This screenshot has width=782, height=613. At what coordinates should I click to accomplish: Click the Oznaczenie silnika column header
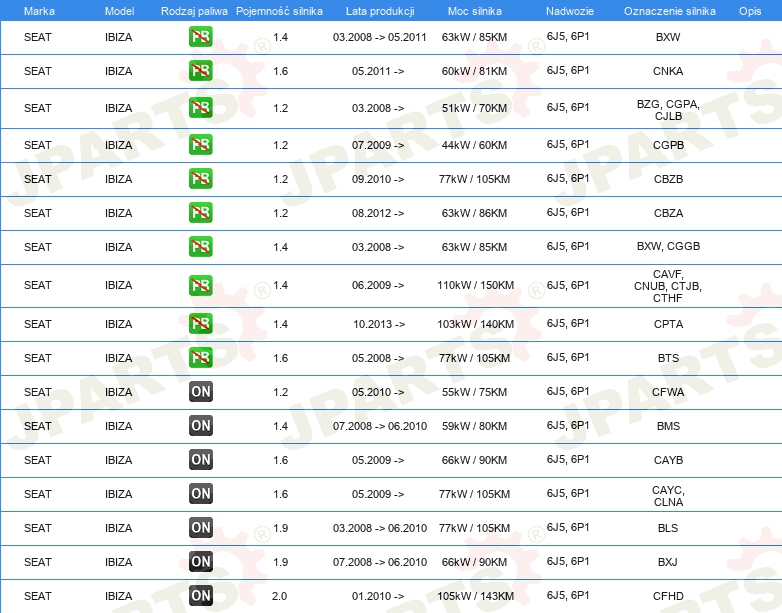pyautogui.click(x=670, y=11)
